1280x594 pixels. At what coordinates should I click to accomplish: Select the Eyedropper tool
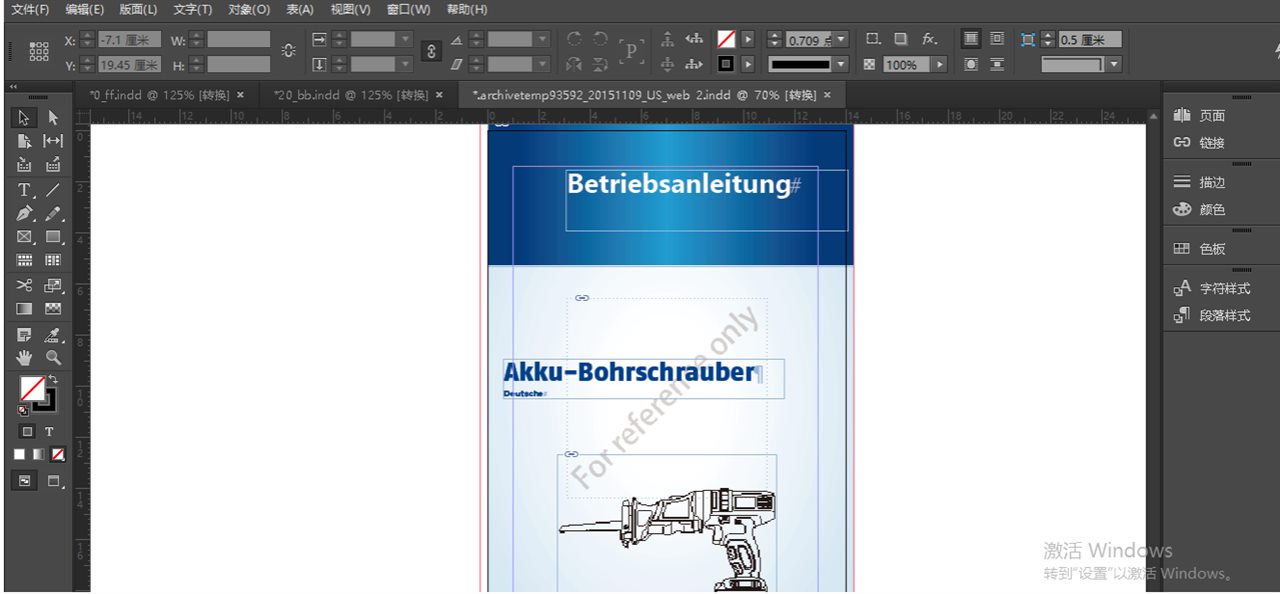[x=53, y=334]
